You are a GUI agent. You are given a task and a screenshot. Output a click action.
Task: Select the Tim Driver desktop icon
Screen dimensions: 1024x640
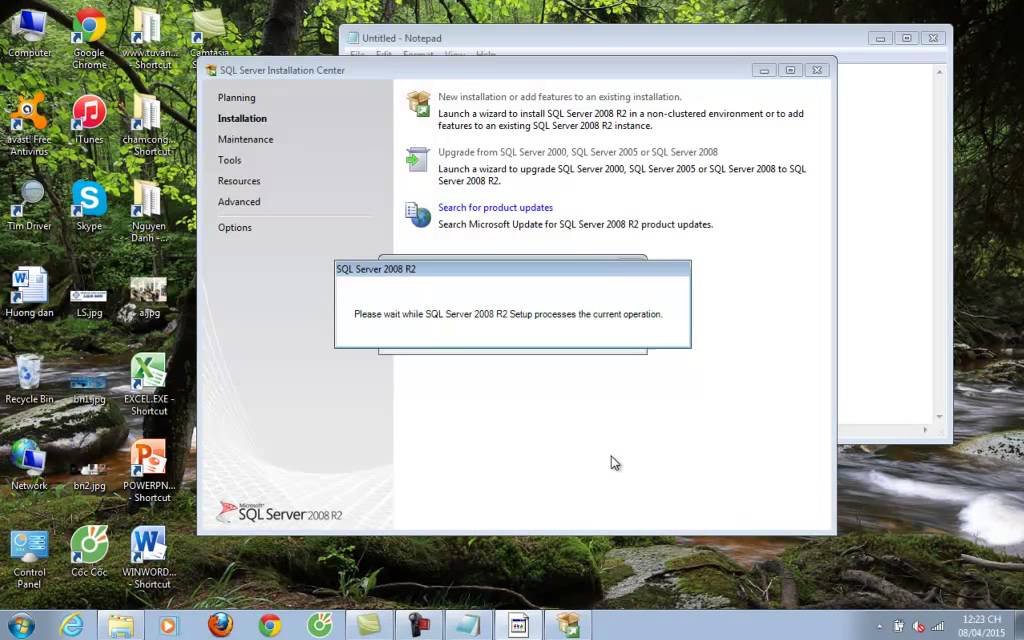(x=29, y=206)
